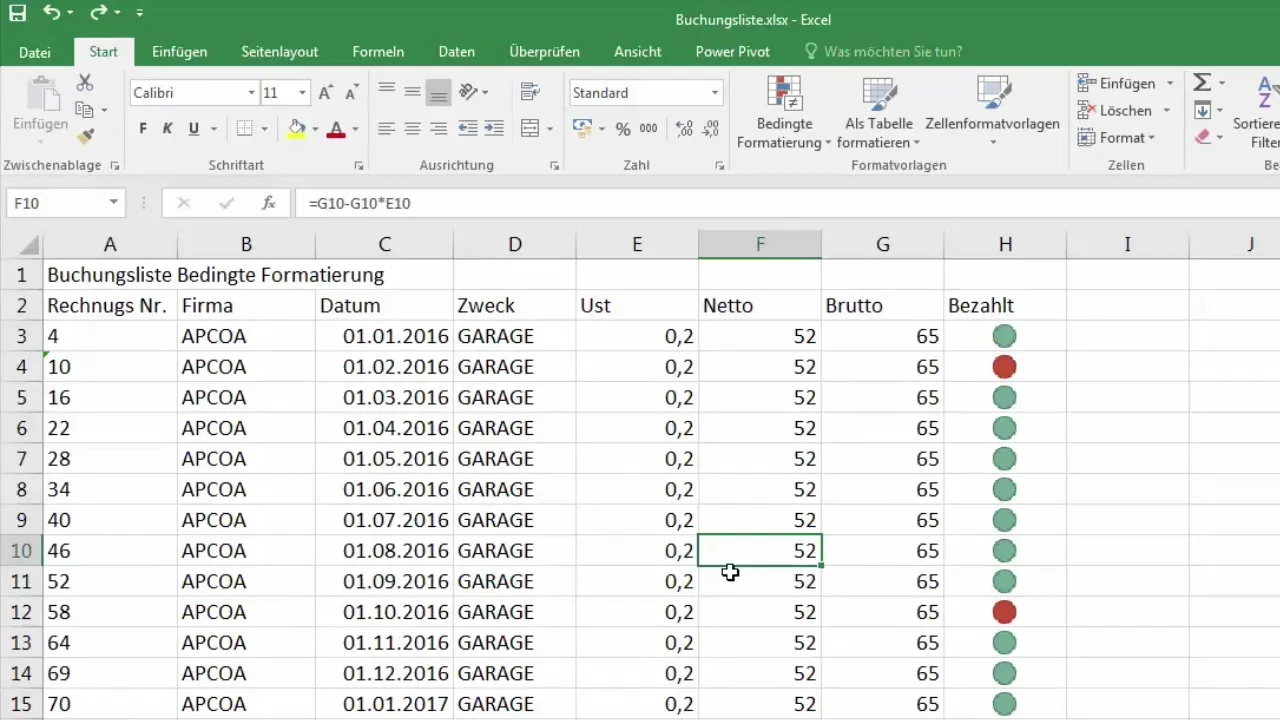
Task: Switch to the Seitenlayout tab
Action: tap(280, 52)
